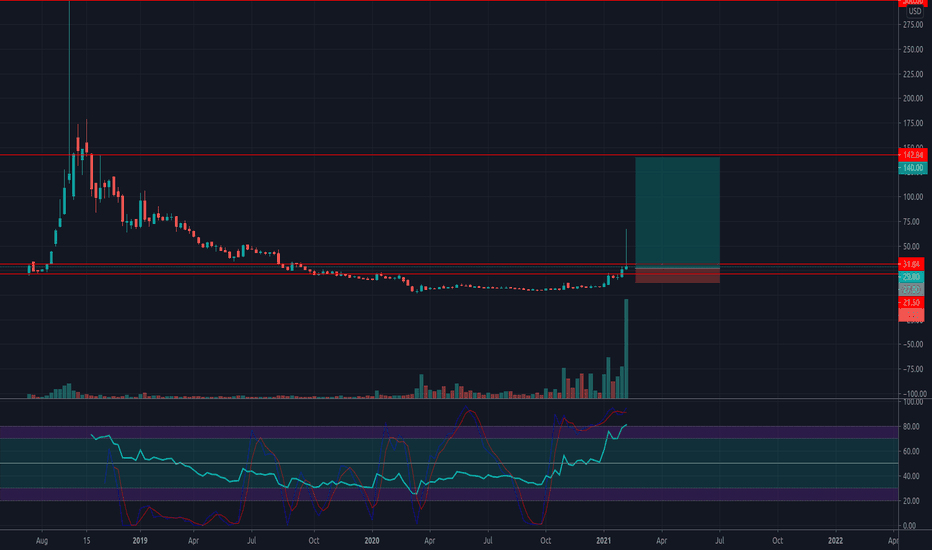
Task: Click the -75.00 price axis label
Action: pyautogui.click(x=913, y=369)
